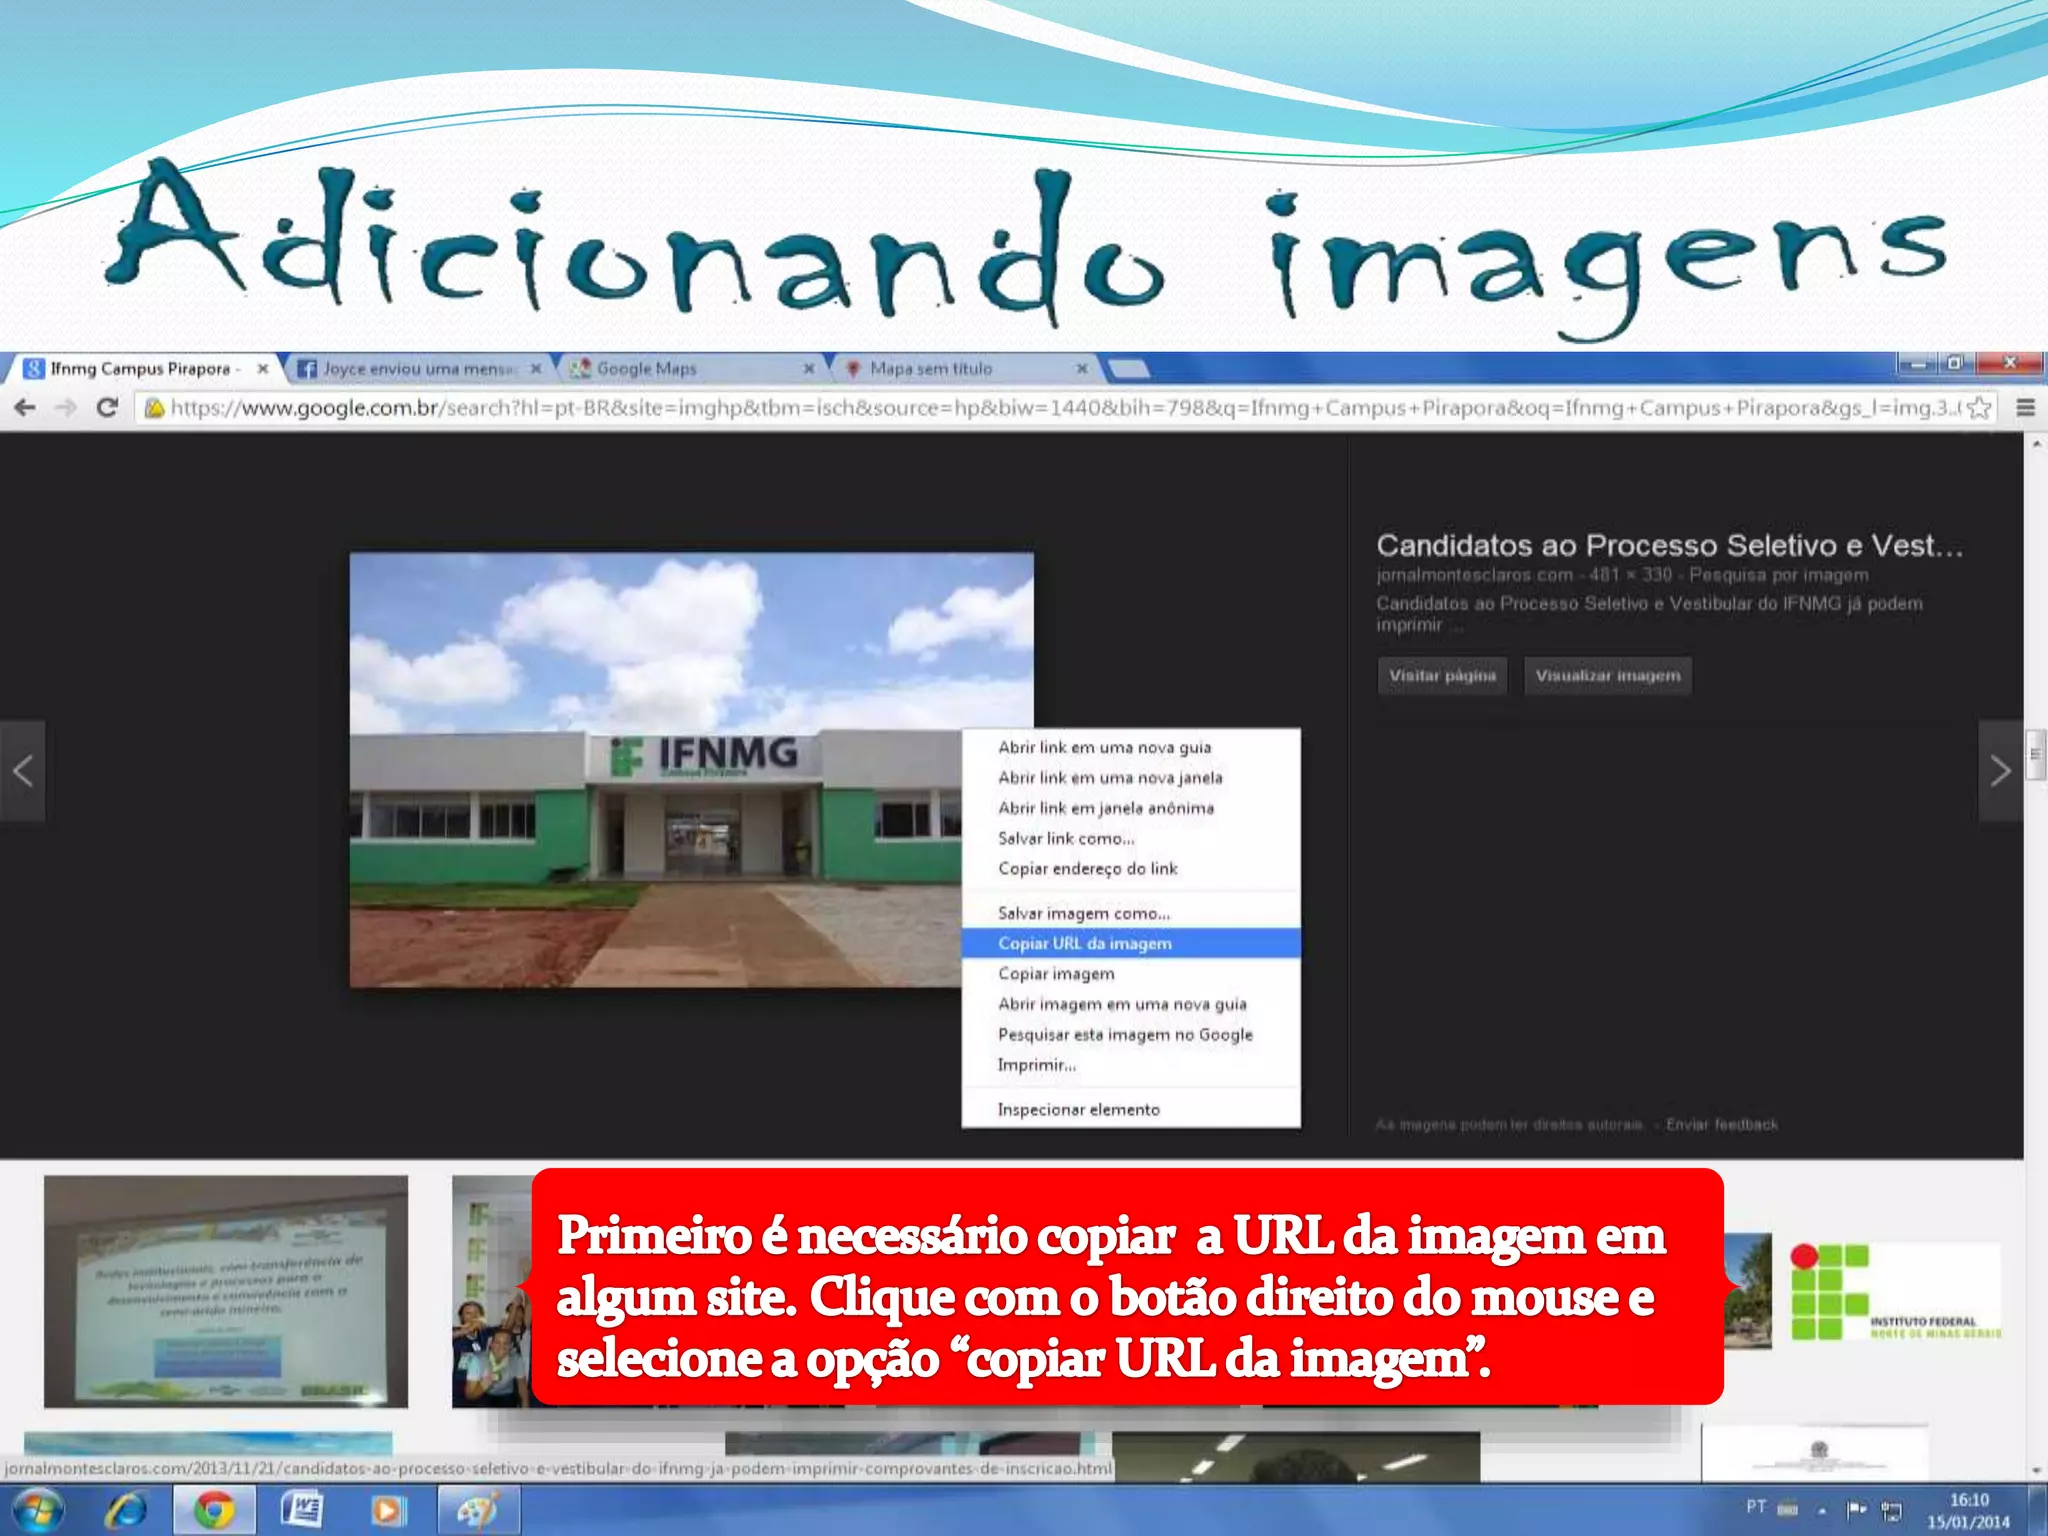2048x1536 pixels.
Task: Open the Chrome hamburger menu
Action: [2025, 407]
